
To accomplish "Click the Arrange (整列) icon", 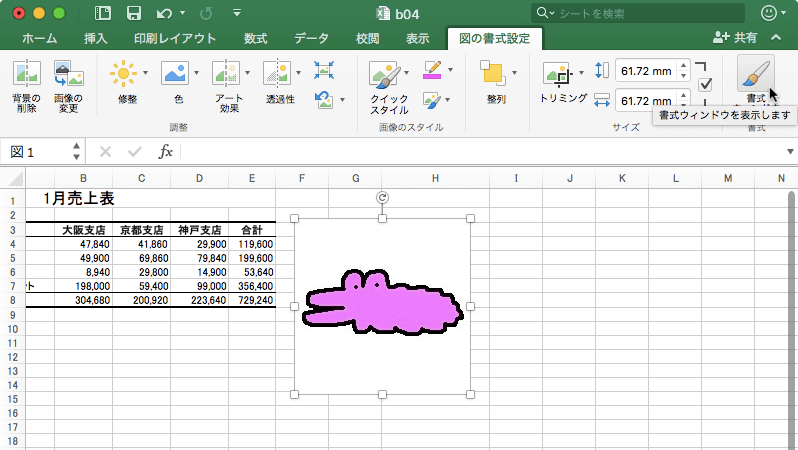I will tap(493, 73).
